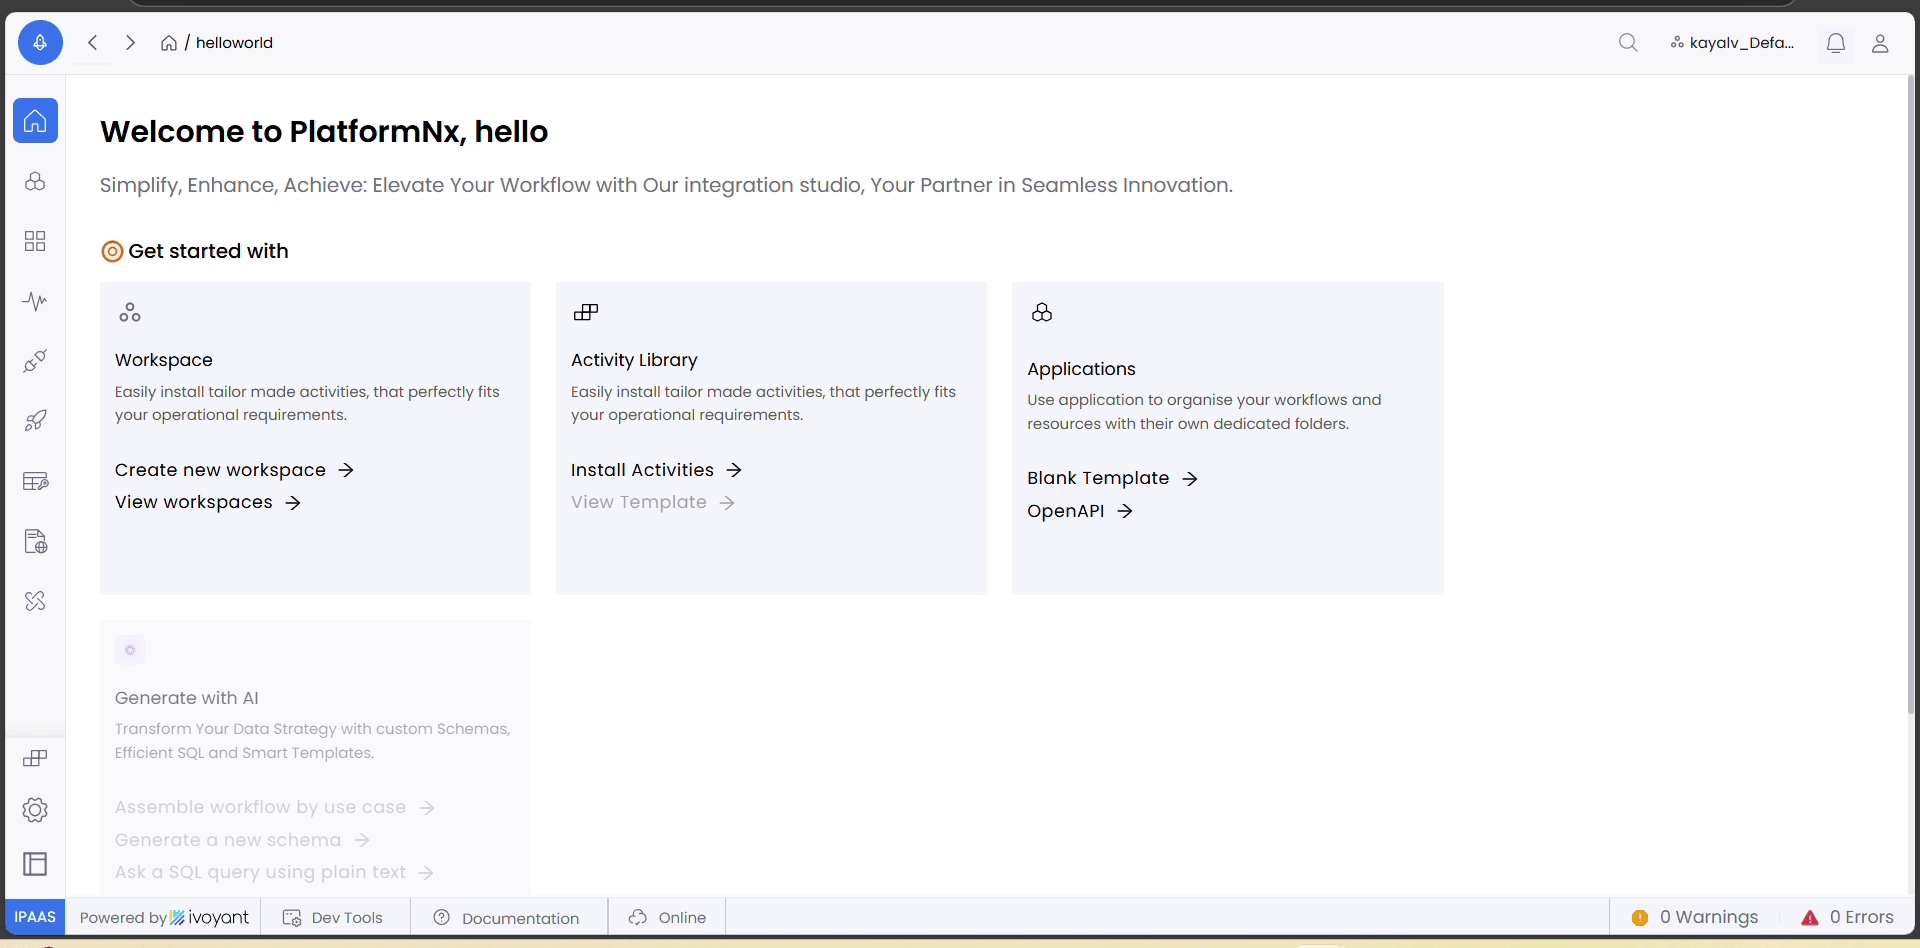Image resolution: width=1920 pixels, height=948 pixels.
Task: Click Install Activities link
Action: (656, 470)
